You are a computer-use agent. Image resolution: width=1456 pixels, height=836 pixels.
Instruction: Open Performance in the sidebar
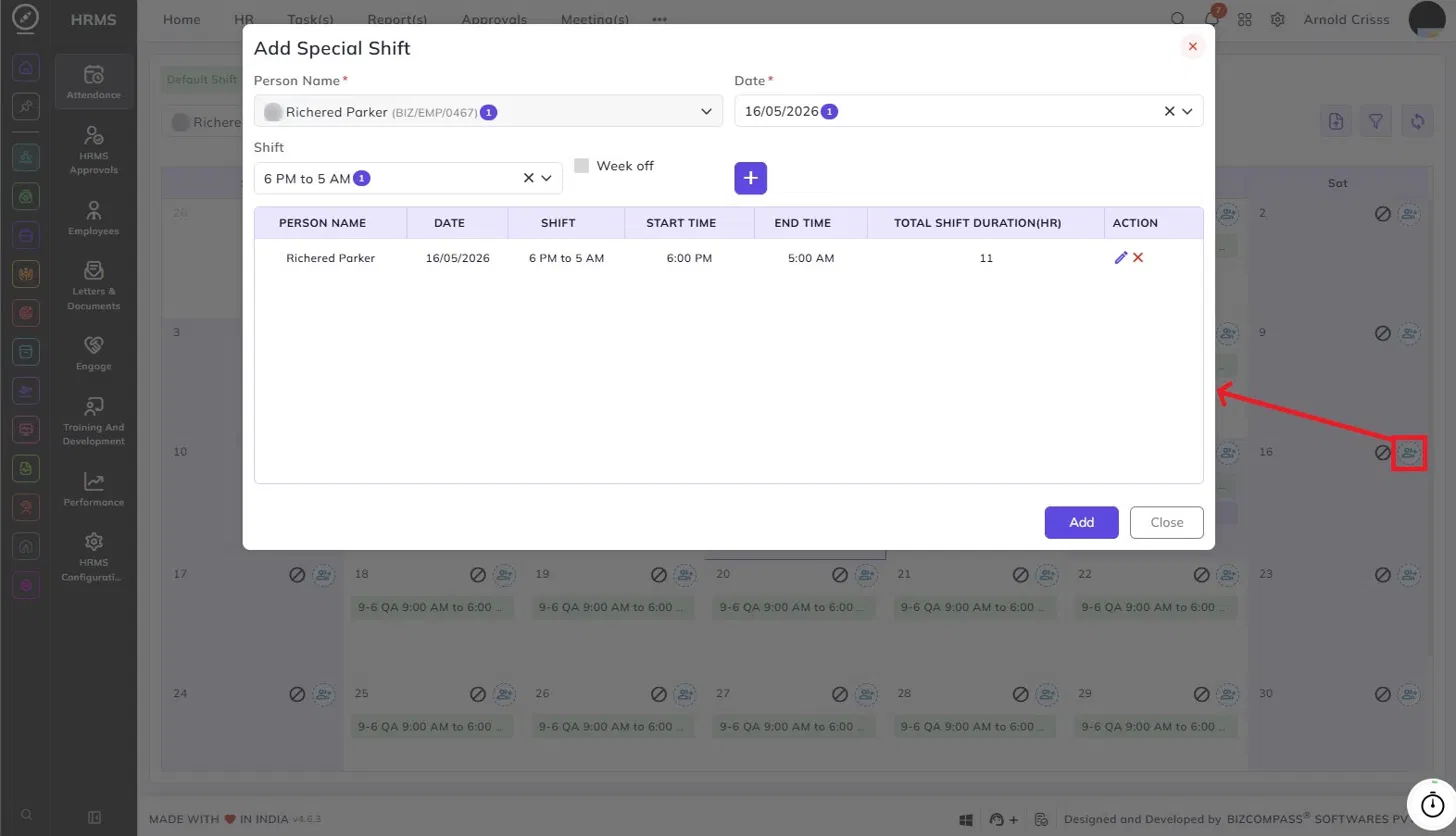coord(94,490)
